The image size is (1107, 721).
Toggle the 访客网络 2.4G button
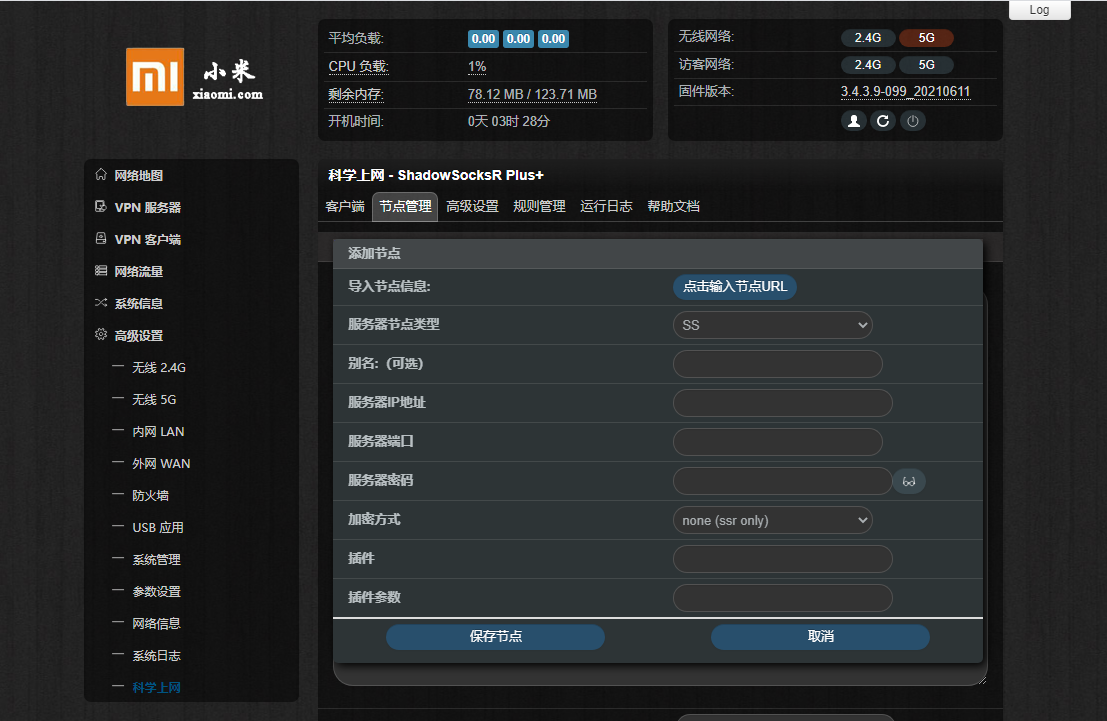click(x=867, y=65)
